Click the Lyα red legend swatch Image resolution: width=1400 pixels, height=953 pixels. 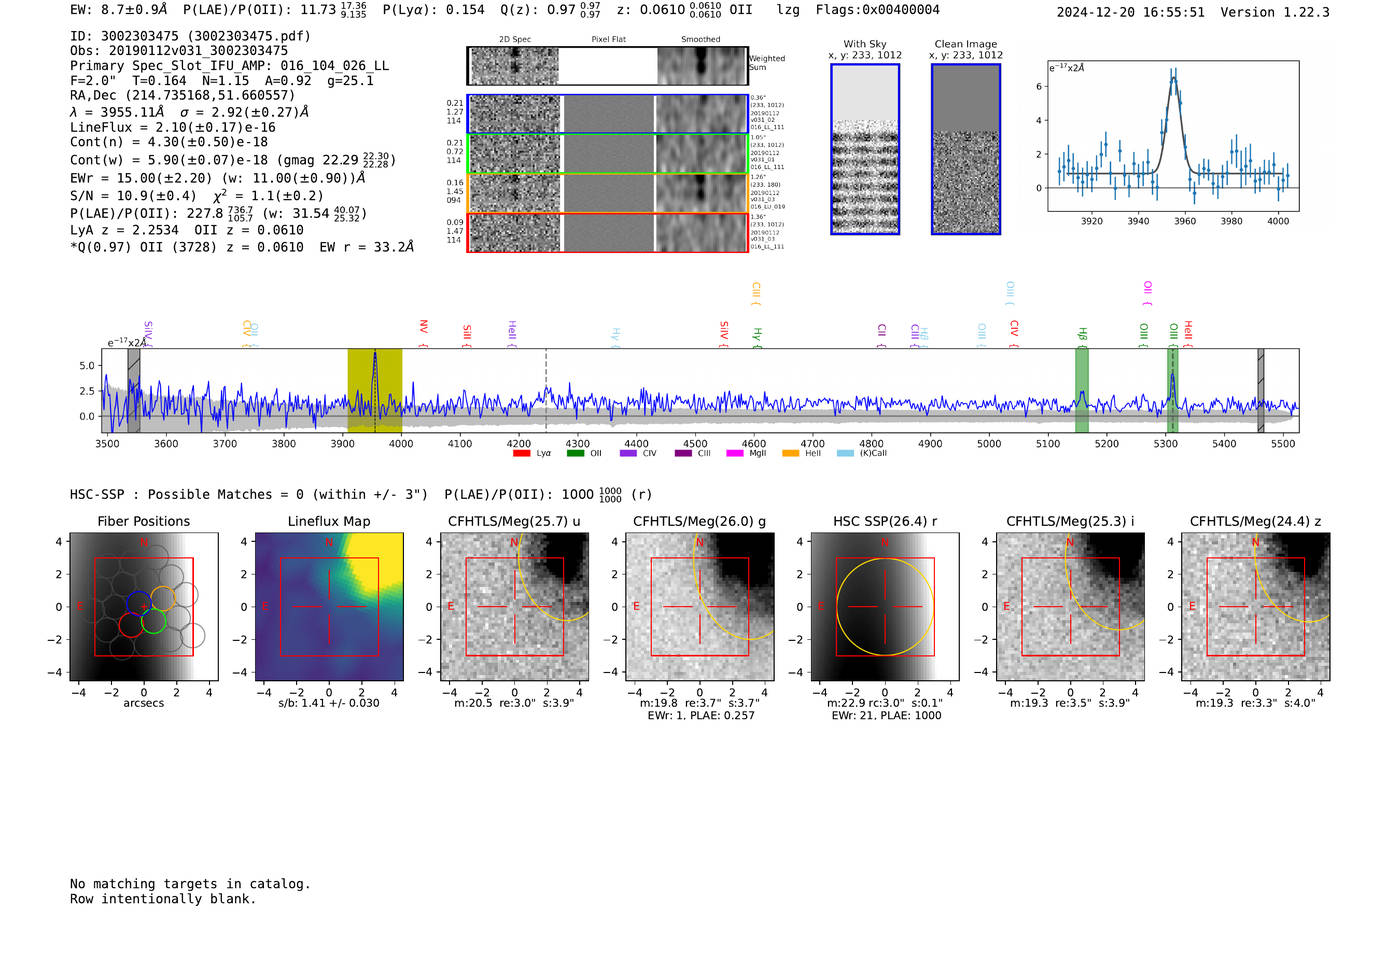pos(521,453)
